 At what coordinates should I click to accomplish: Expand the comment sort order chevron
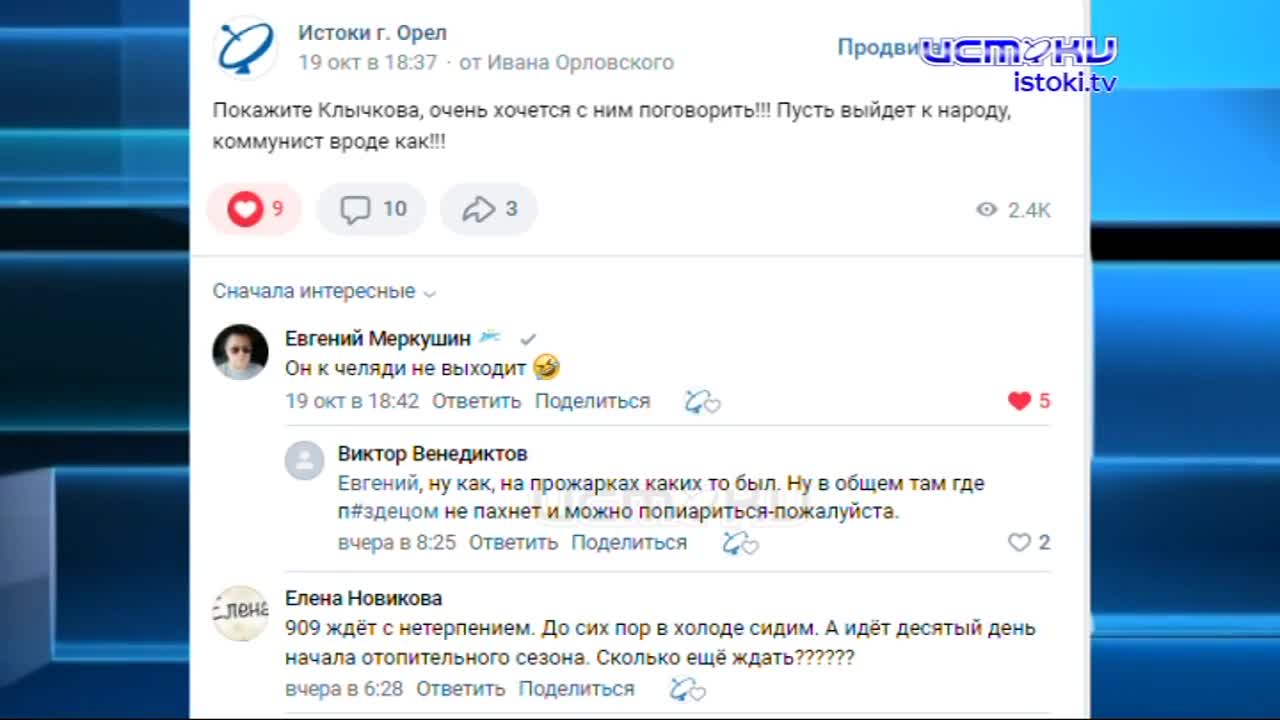[x=429, y=293]
